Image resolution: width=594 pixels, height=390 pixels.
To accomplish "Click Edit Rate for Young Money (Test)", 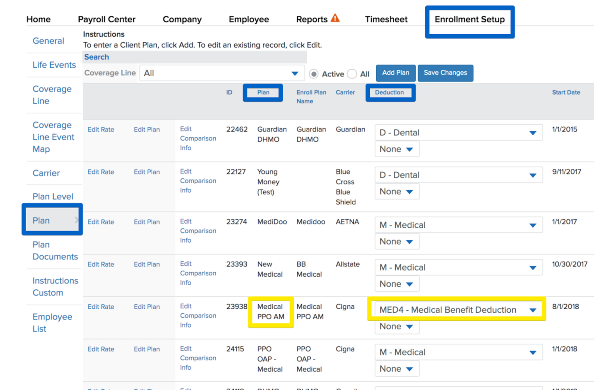I will [x=101, y=172].
